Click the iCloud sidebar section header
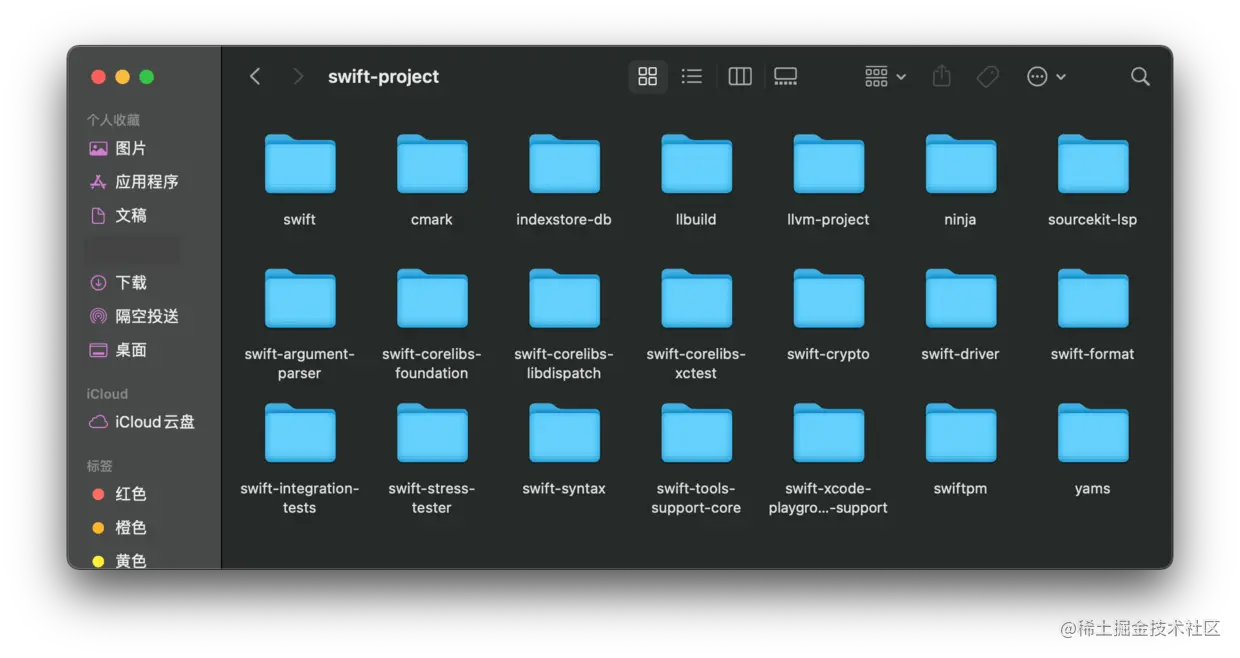The height and width of the screenshot is (658, 1240). click(107, 394)
